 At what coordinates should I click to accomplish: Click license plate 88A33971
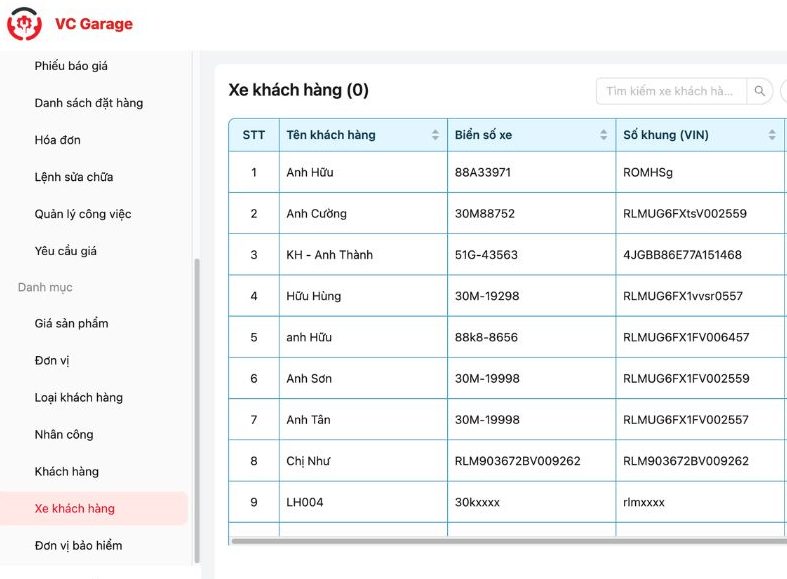tap(482, 173)
